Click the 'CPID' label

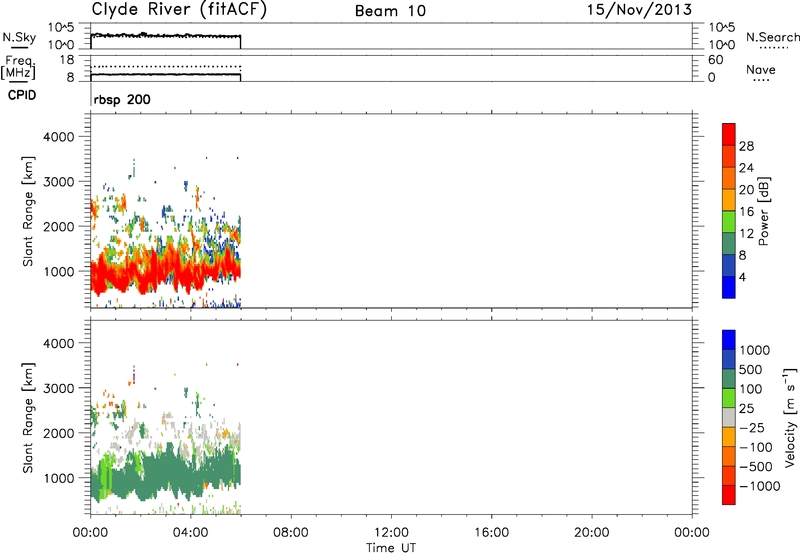tap(22, 95)
